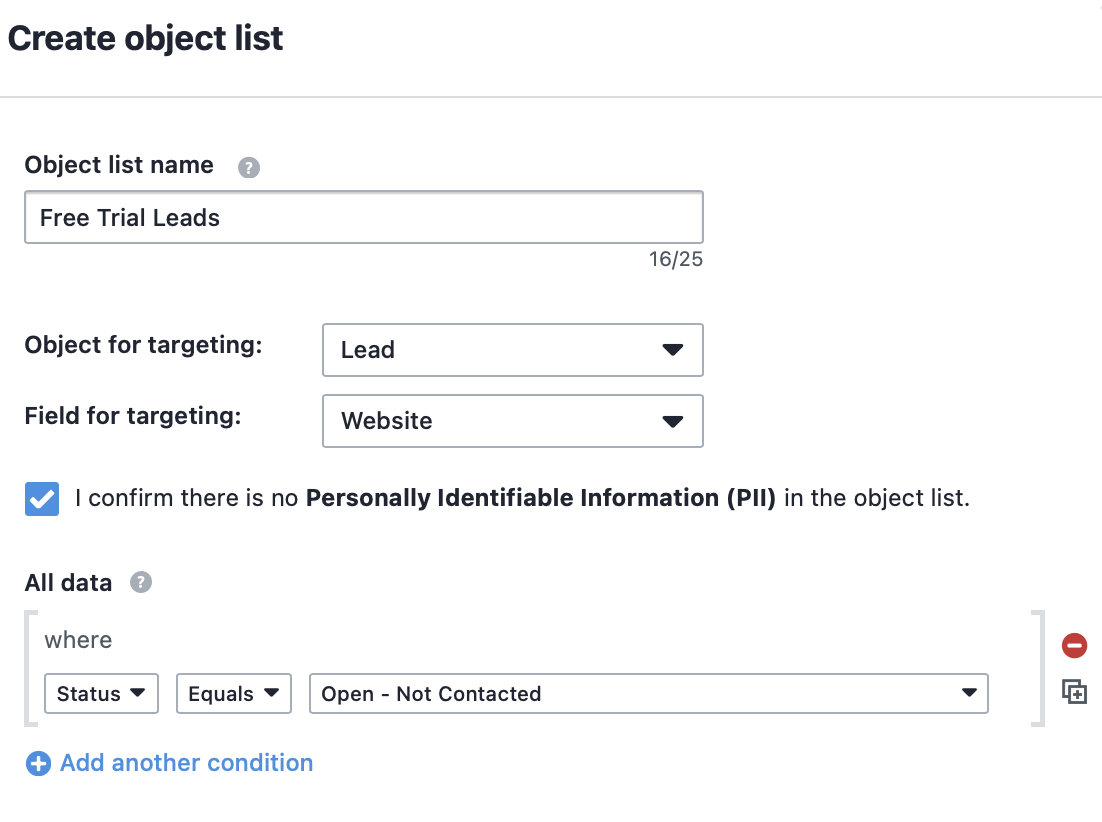
Task: Click the Object list name label
Action: pyautogui.click(x=119, y=164)
